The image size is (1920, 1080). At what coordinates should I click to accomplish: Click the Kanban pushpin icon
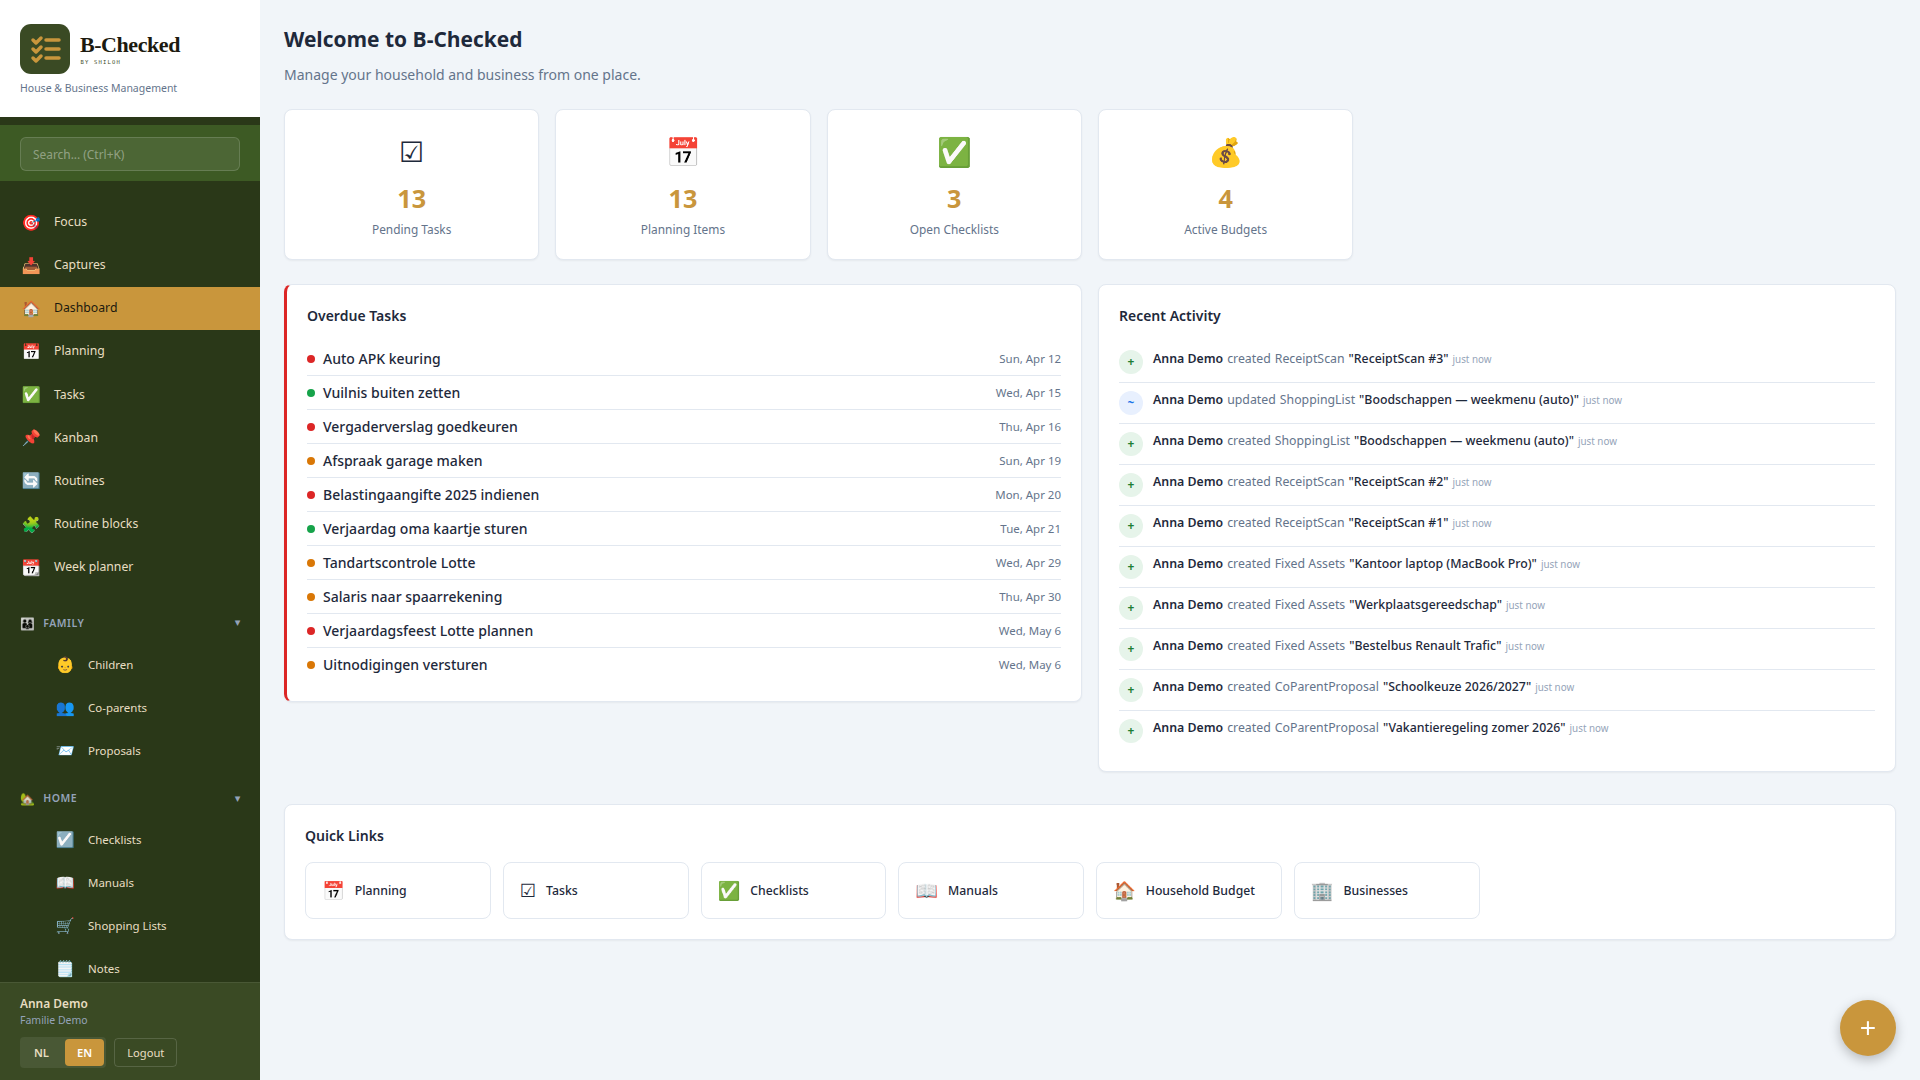31,438
